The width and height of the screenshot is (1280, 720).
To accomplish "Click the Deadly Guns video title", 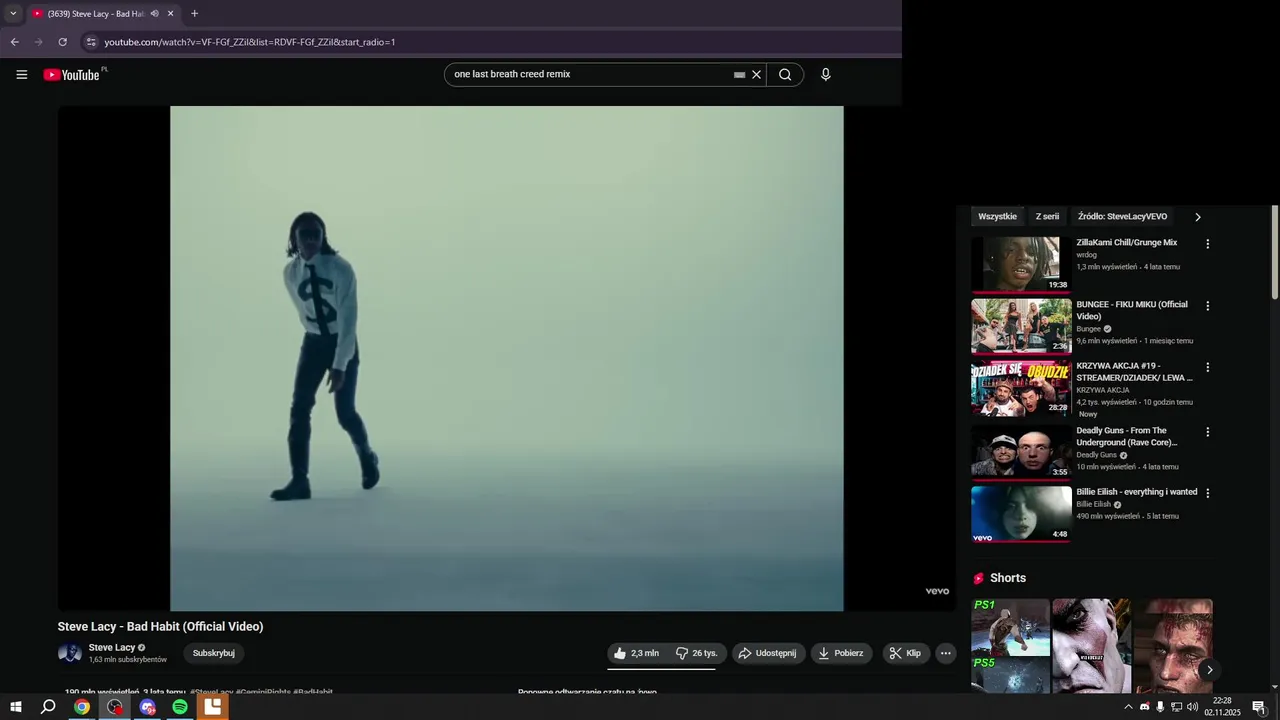I will click(1127, 437).
